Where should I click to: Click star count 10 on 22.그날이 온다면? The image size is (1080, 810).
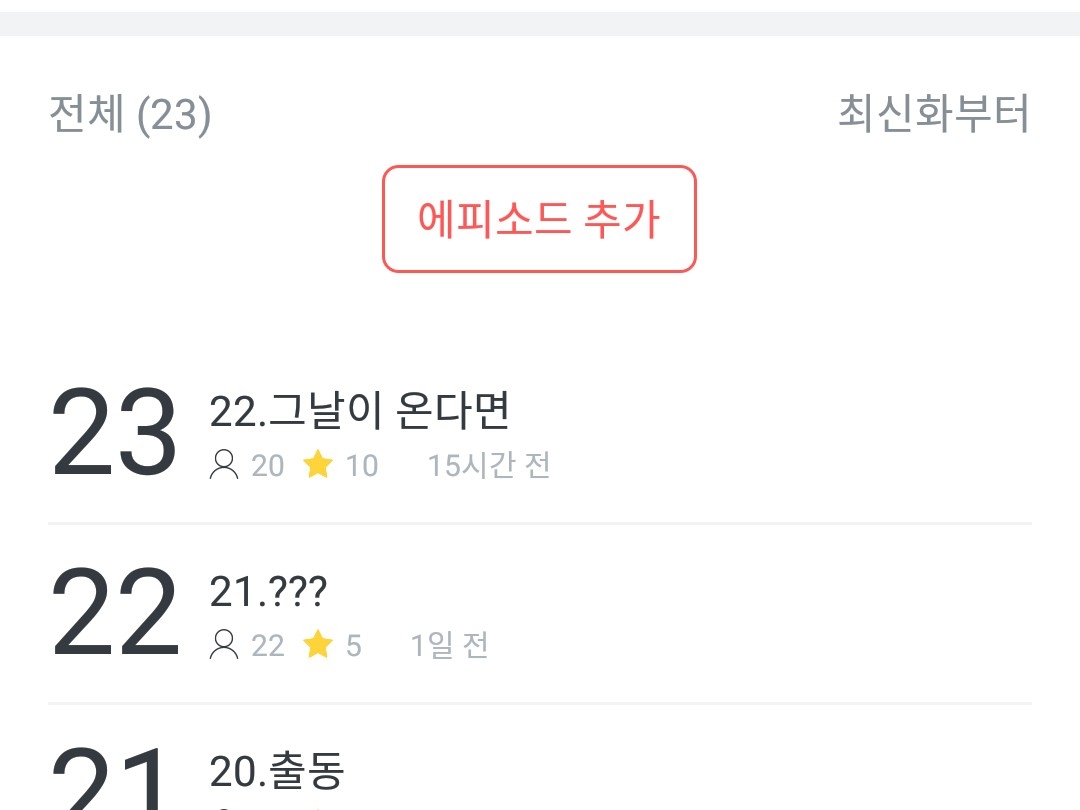362,466
